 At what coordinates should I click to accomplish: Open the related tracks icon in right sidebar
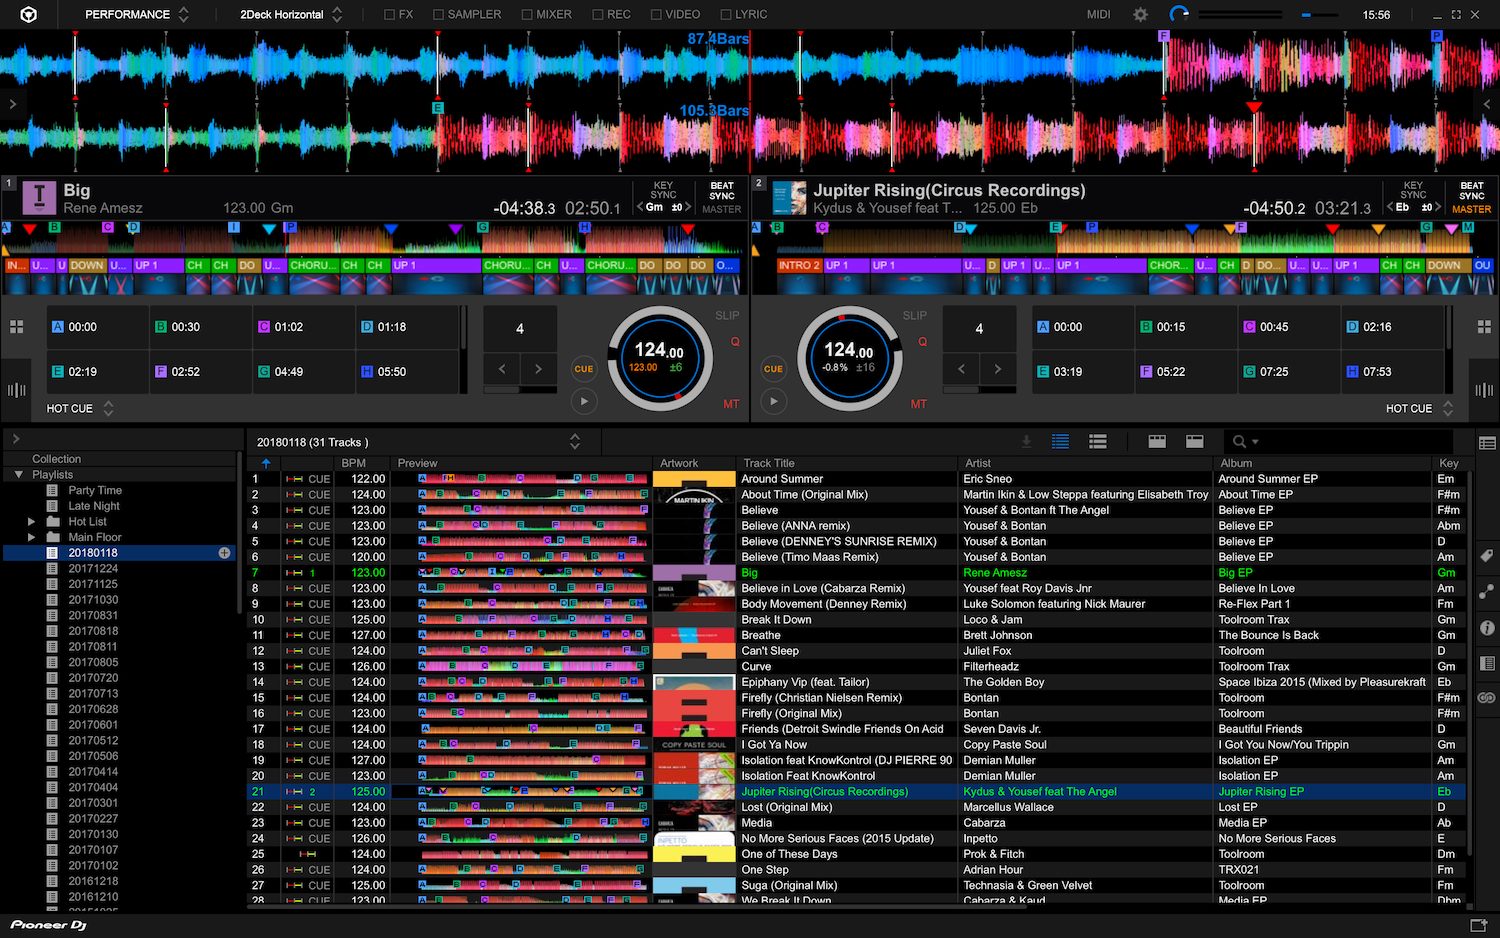tap(1487, 592)
